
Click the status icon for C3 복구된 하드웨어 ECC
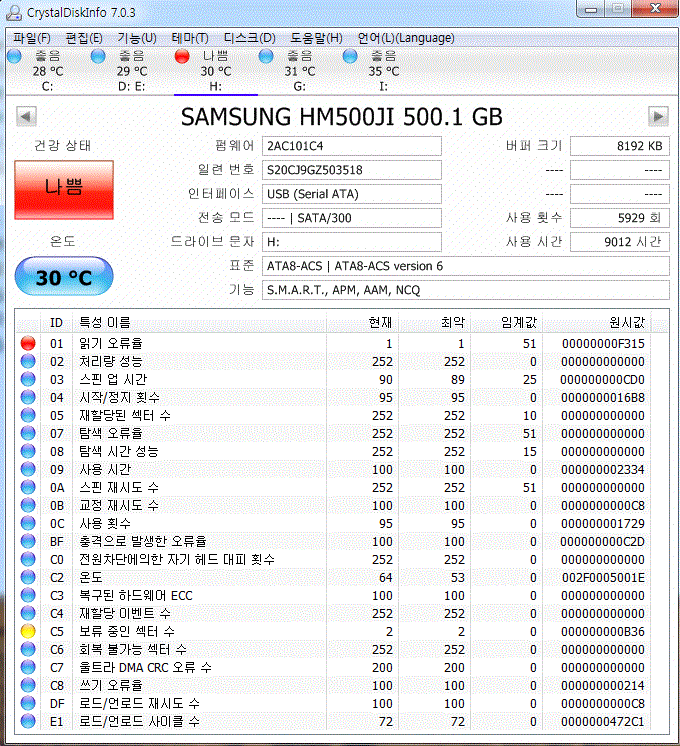coord(28,595)
